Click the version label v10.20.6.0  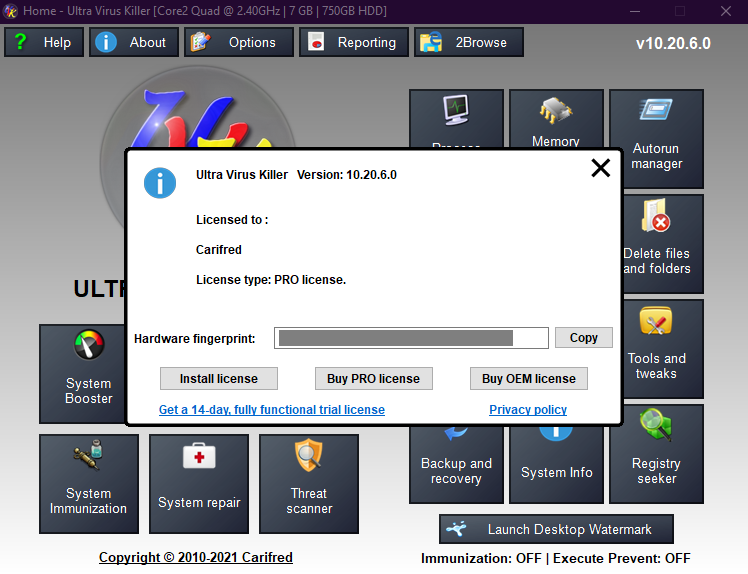point(673,43)
